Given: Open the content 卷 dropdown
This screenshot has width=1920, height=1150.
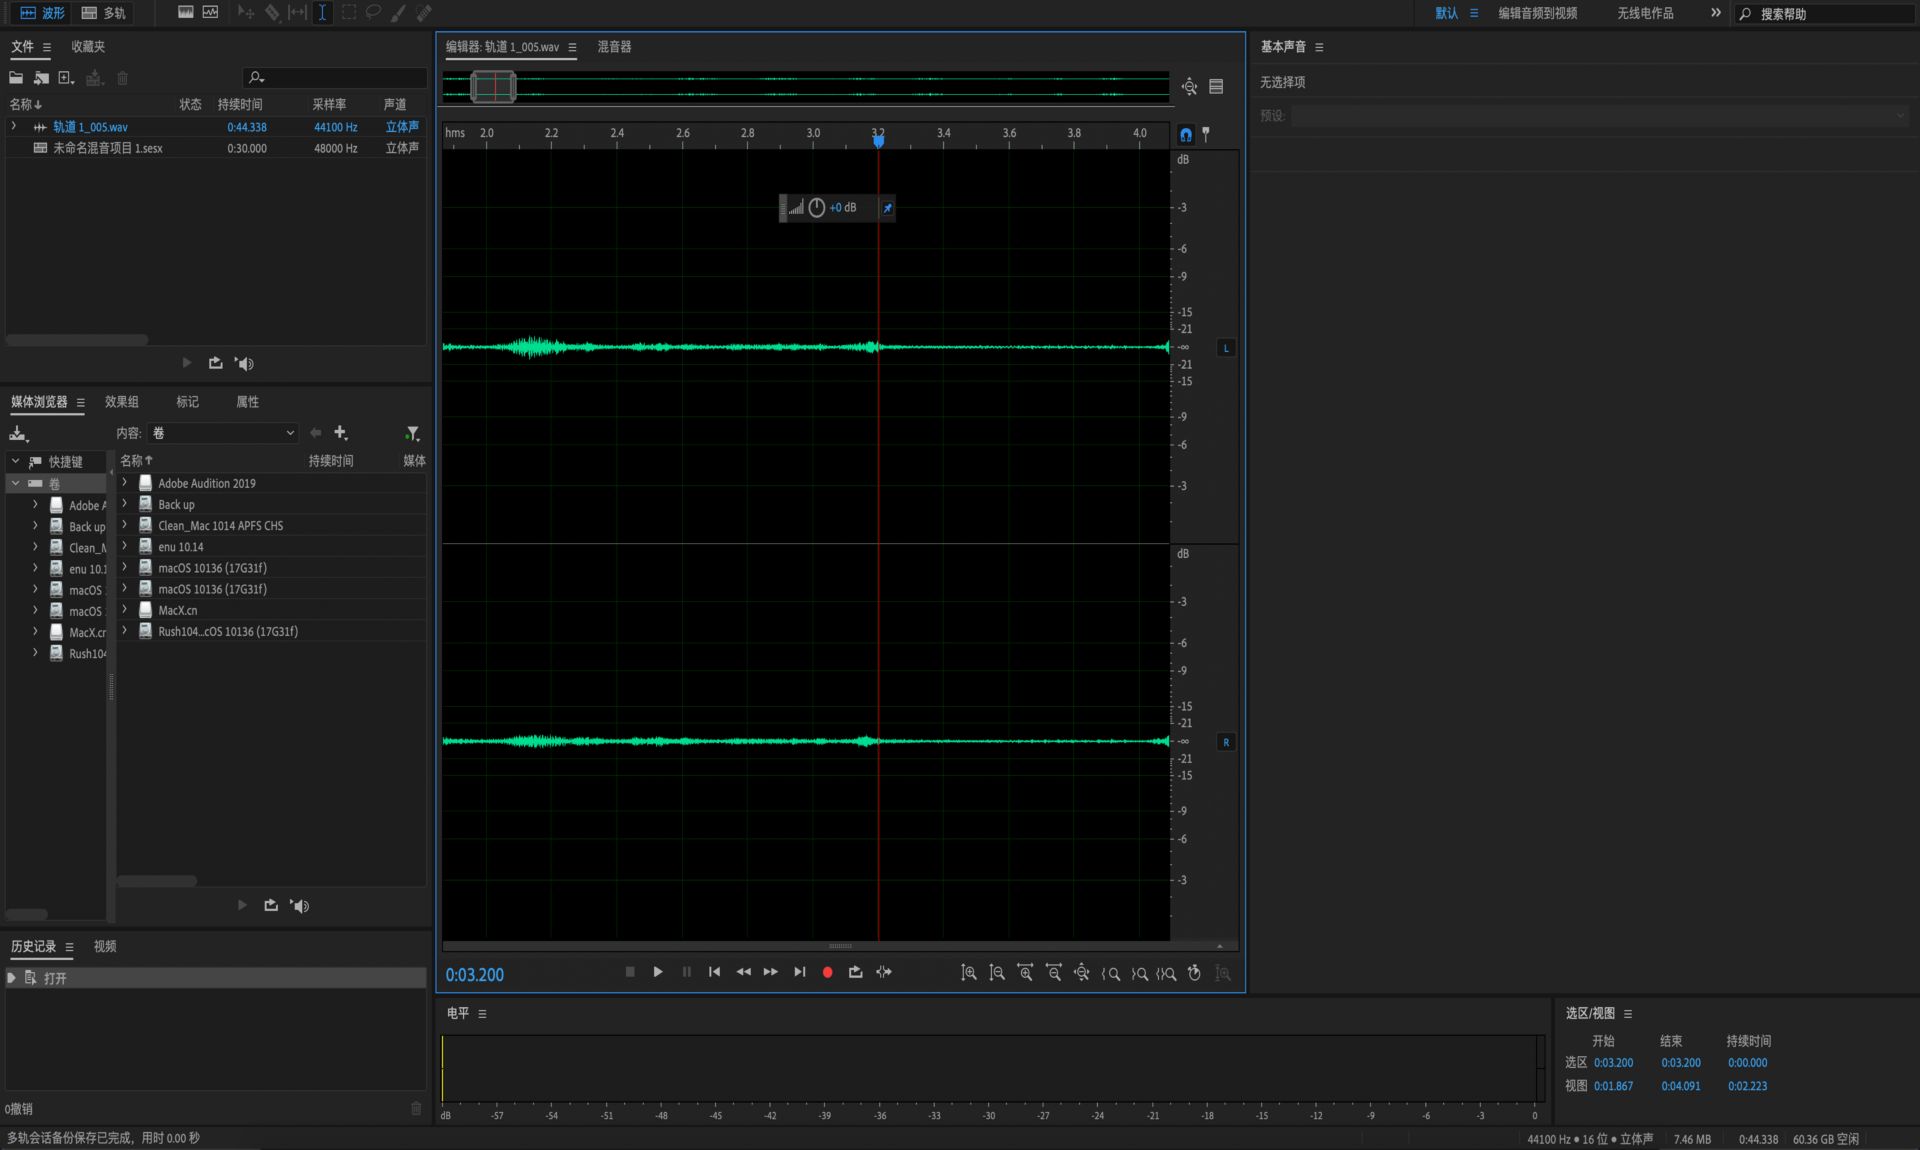Looking at the screenshot, I should [x=223, y=433].
